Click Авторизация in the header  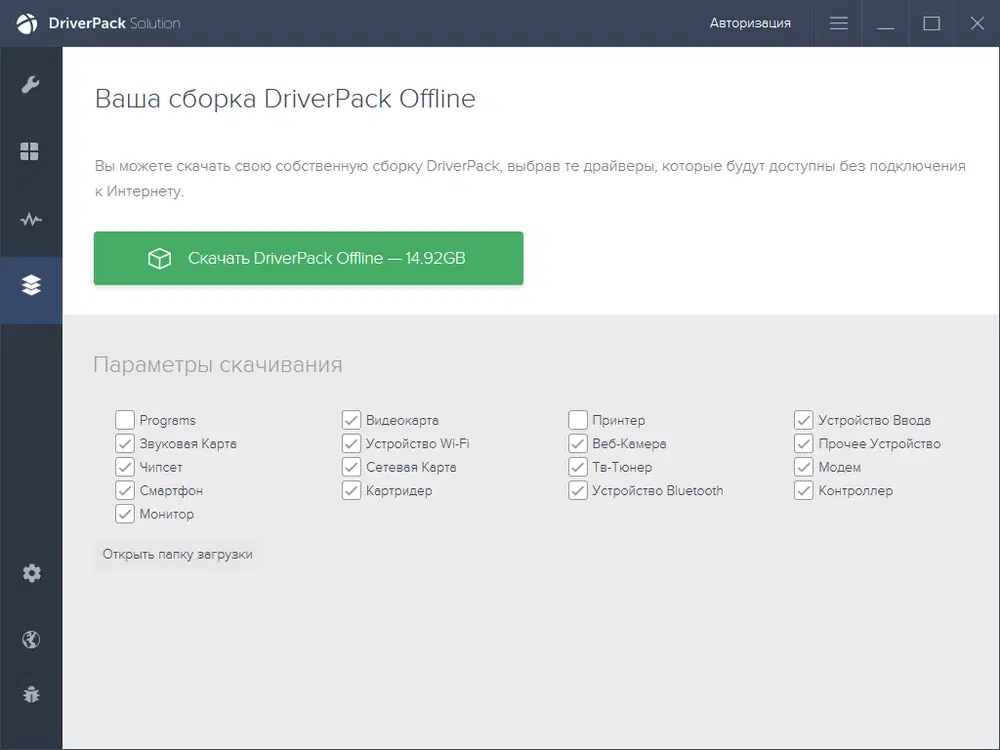(x=750, y=23)
